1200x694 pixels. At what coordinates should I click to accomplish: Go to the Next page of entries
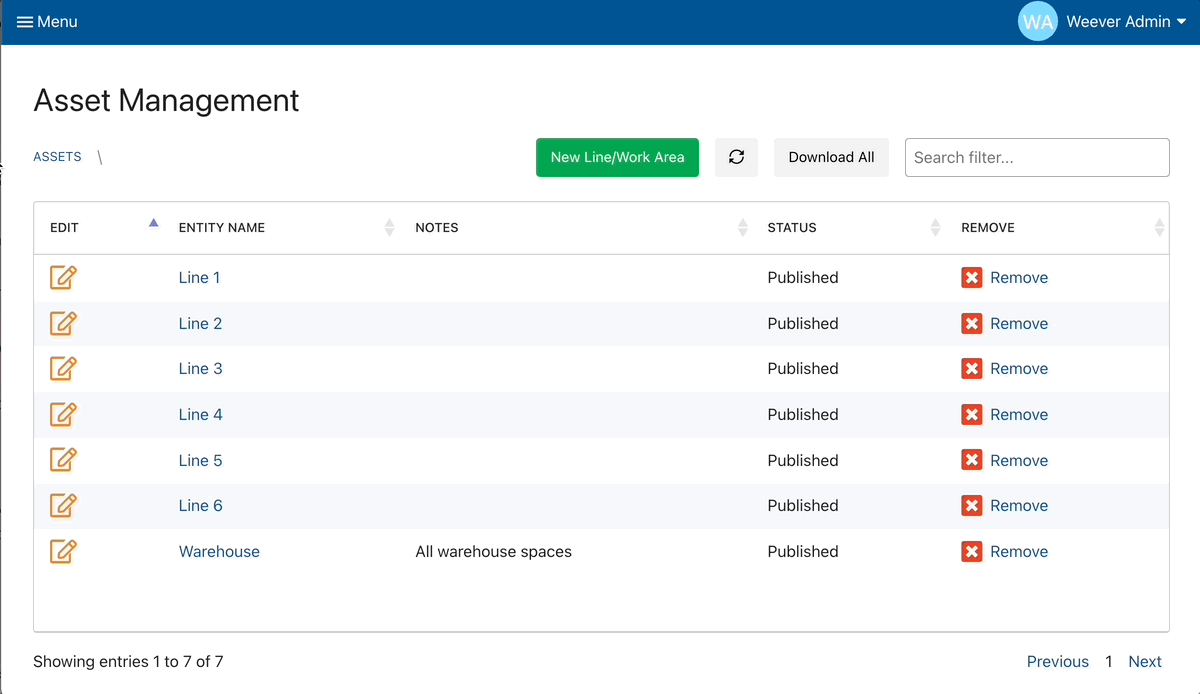[x=1144, y=662]
